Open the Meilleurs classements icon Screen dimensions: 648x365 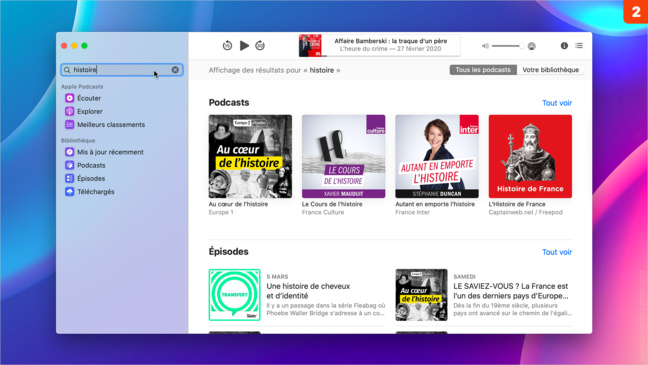click(69, 124)
